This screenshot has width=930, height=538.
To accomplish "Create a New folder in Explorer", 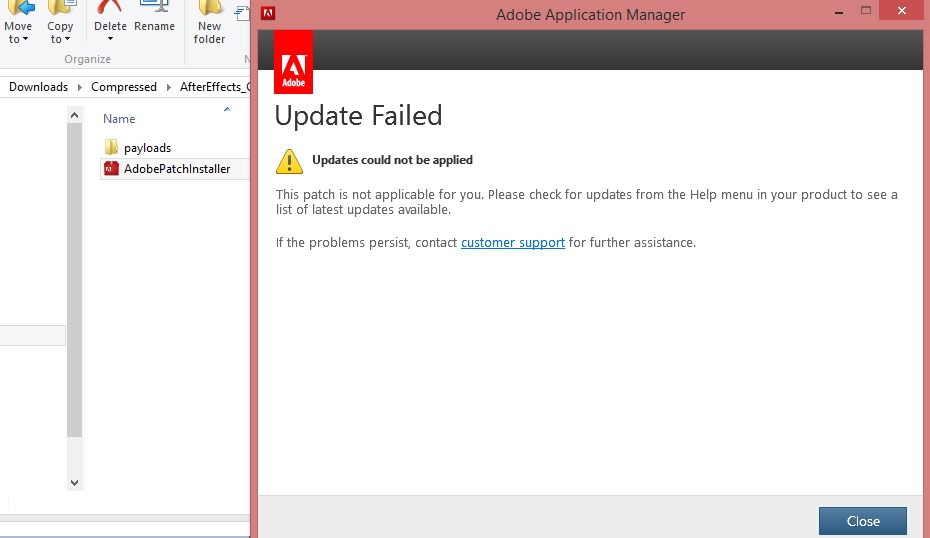I will pos(209,33).
